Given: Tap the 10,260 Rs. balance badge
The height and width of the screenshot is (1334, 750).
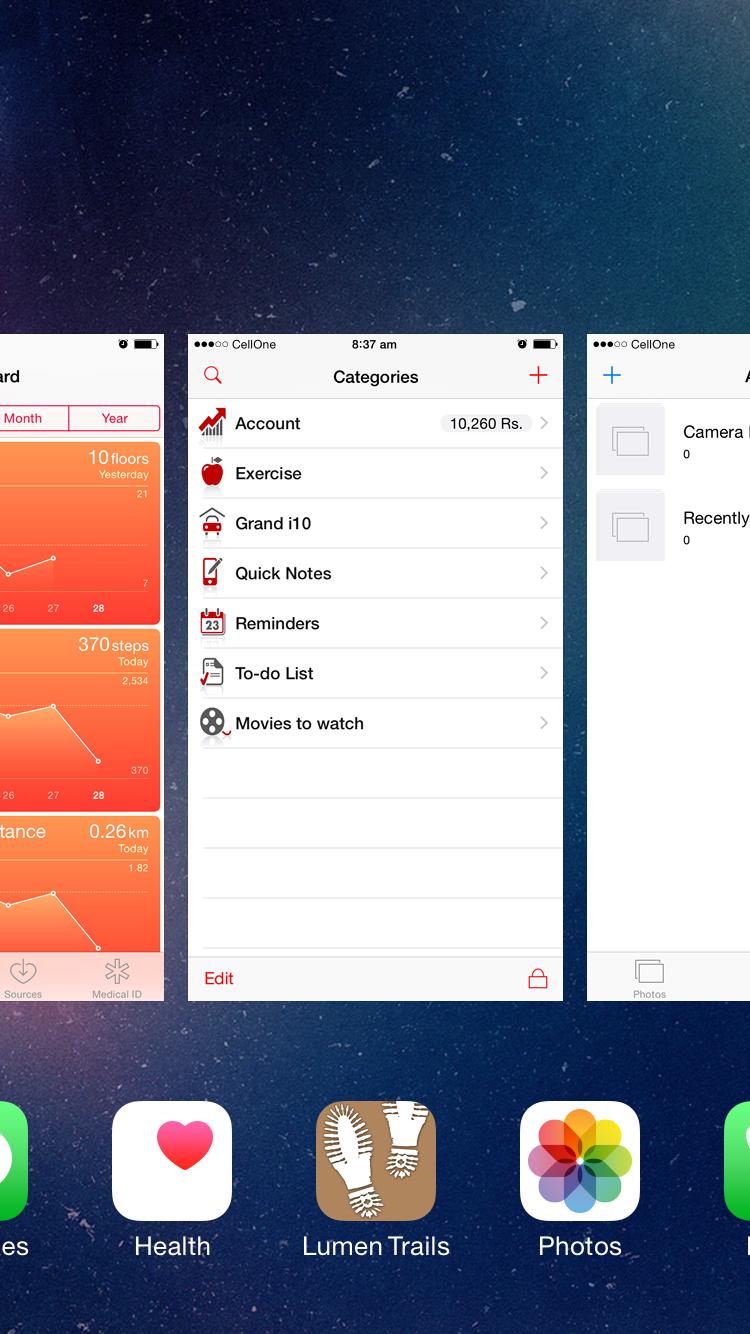Looking at the screenshot, I should pos(486,423).
